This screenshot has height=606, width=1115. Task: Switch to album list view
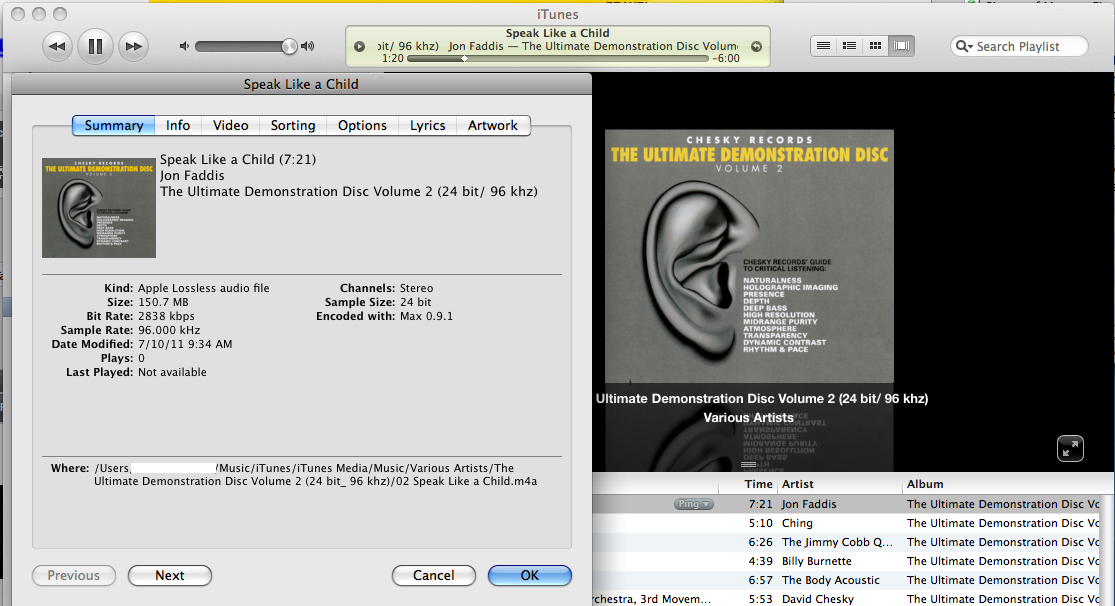(849, 46)
